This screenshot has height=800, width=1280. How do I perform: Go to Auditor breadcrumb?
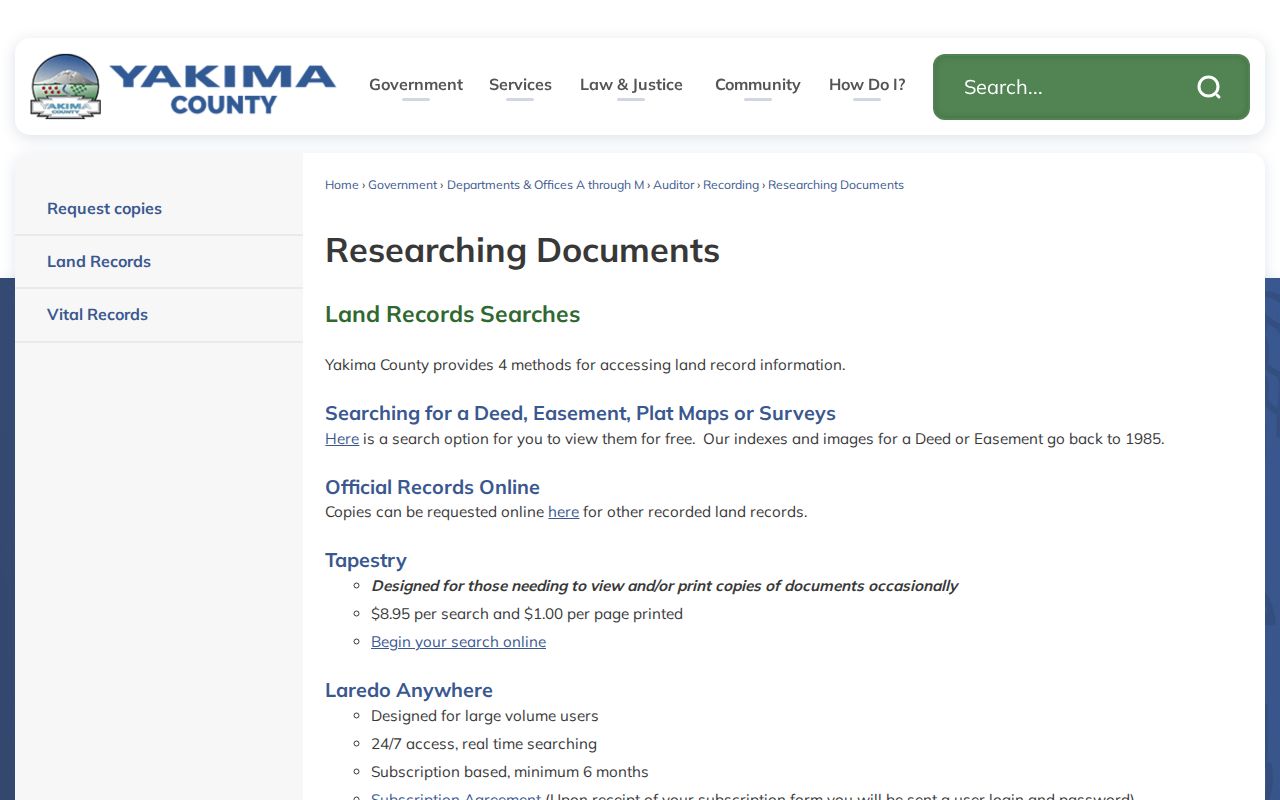point(674,185)
